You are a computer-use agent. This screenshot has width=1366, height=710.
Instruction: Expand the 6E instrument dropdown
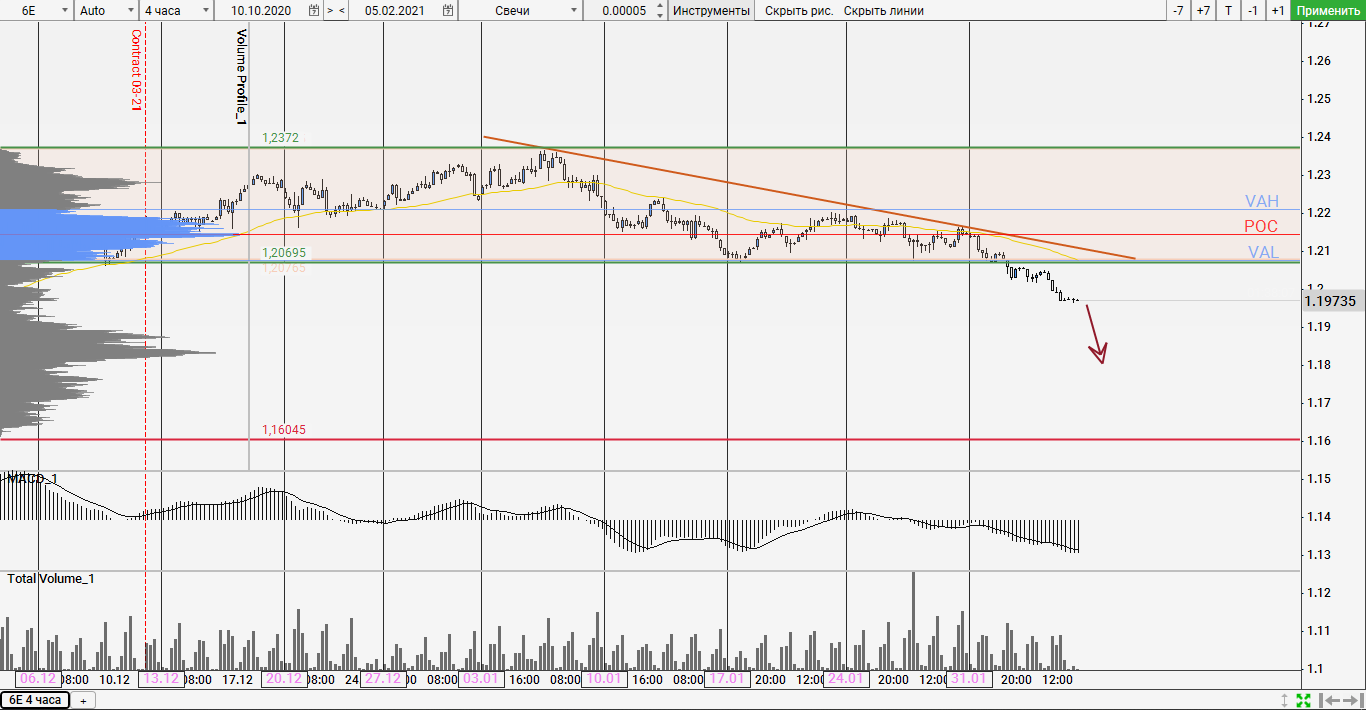(x=65, y=11)
